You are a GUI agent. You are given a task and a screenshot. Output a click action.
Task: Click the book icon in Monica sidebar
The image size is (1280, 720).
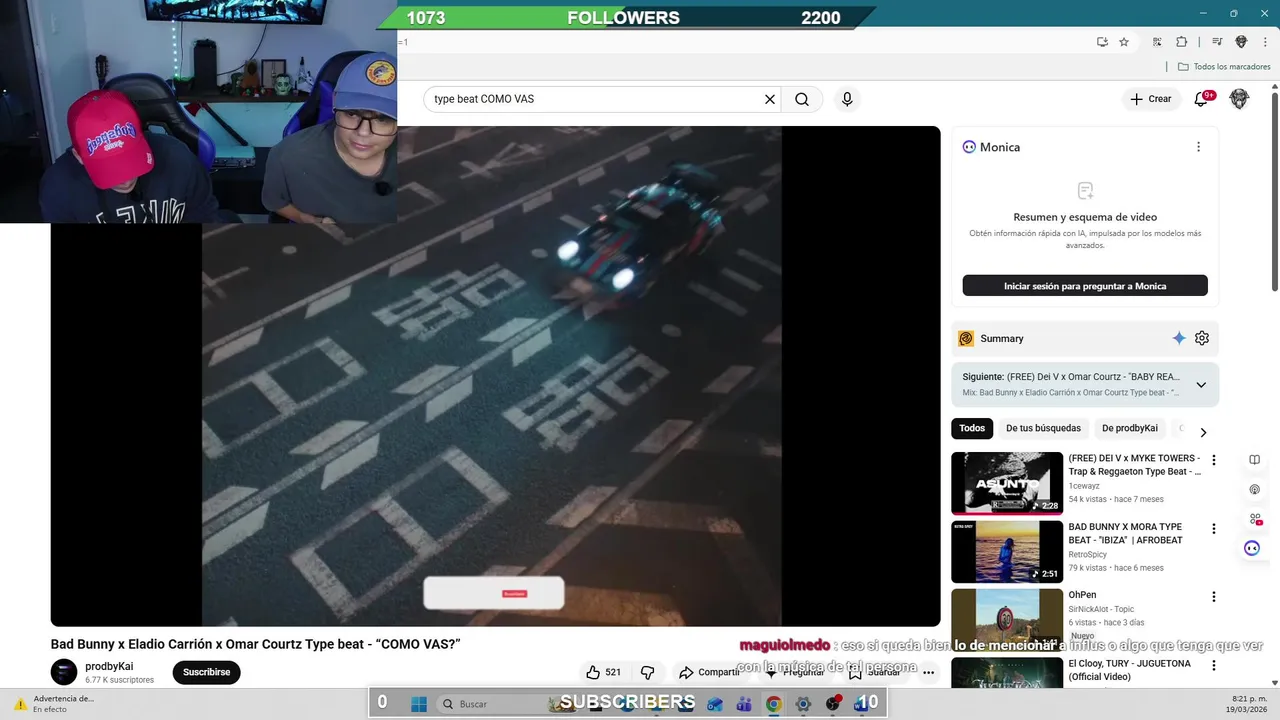tap(1254, 460)
